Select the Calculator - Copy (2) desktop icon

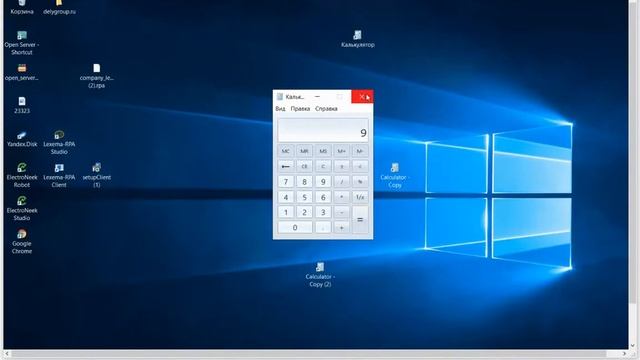tap(320, 275)
